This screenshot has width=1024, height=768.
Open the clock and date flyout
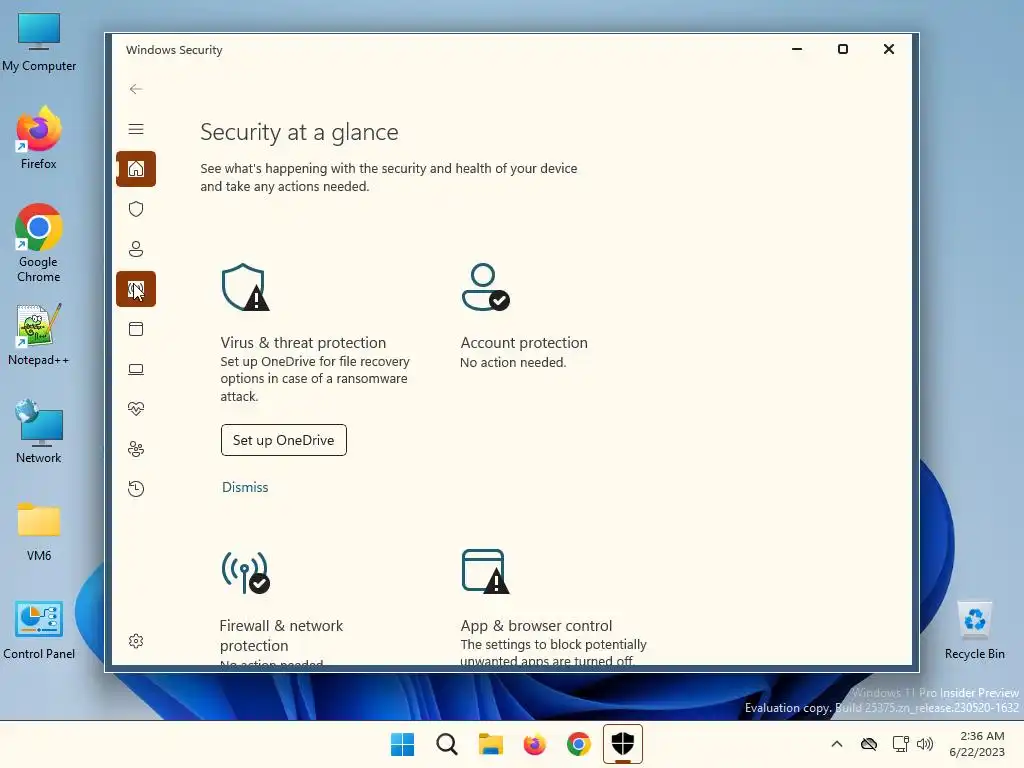pos(977,744)
